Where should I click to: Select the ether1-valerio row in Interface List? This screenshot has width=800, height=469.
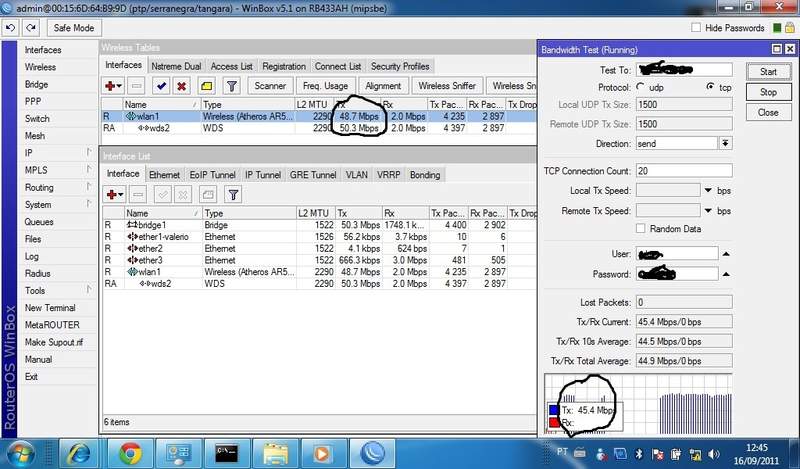pyautogui.click(x=319, y=237)
